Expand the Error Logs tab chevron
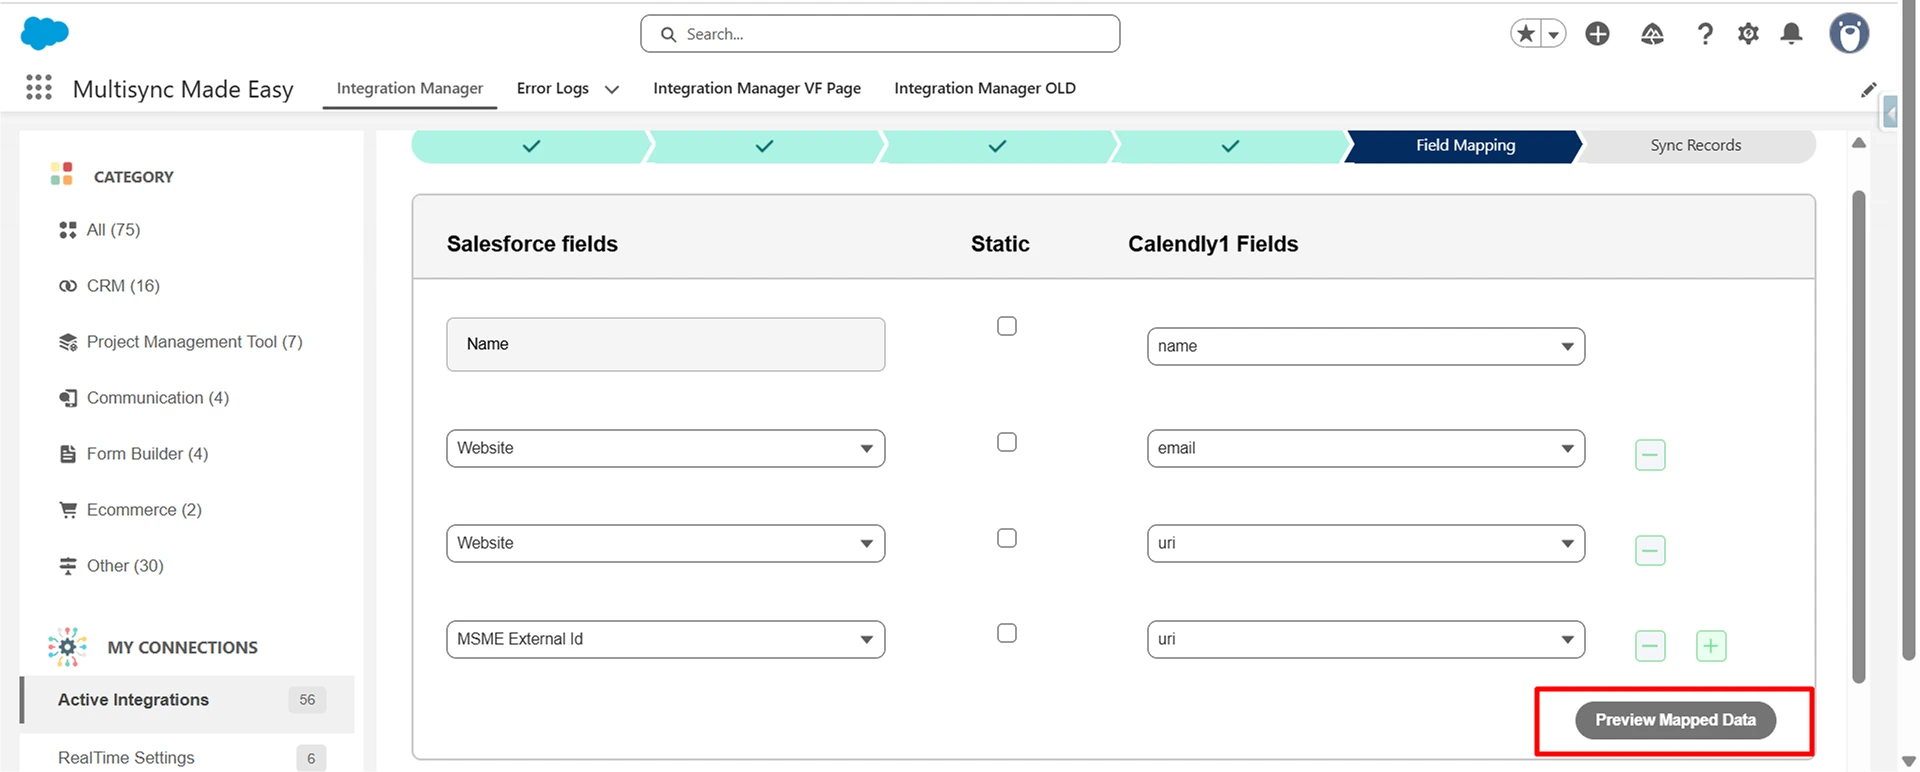The image size is (1920, 772). click(612, 89)
